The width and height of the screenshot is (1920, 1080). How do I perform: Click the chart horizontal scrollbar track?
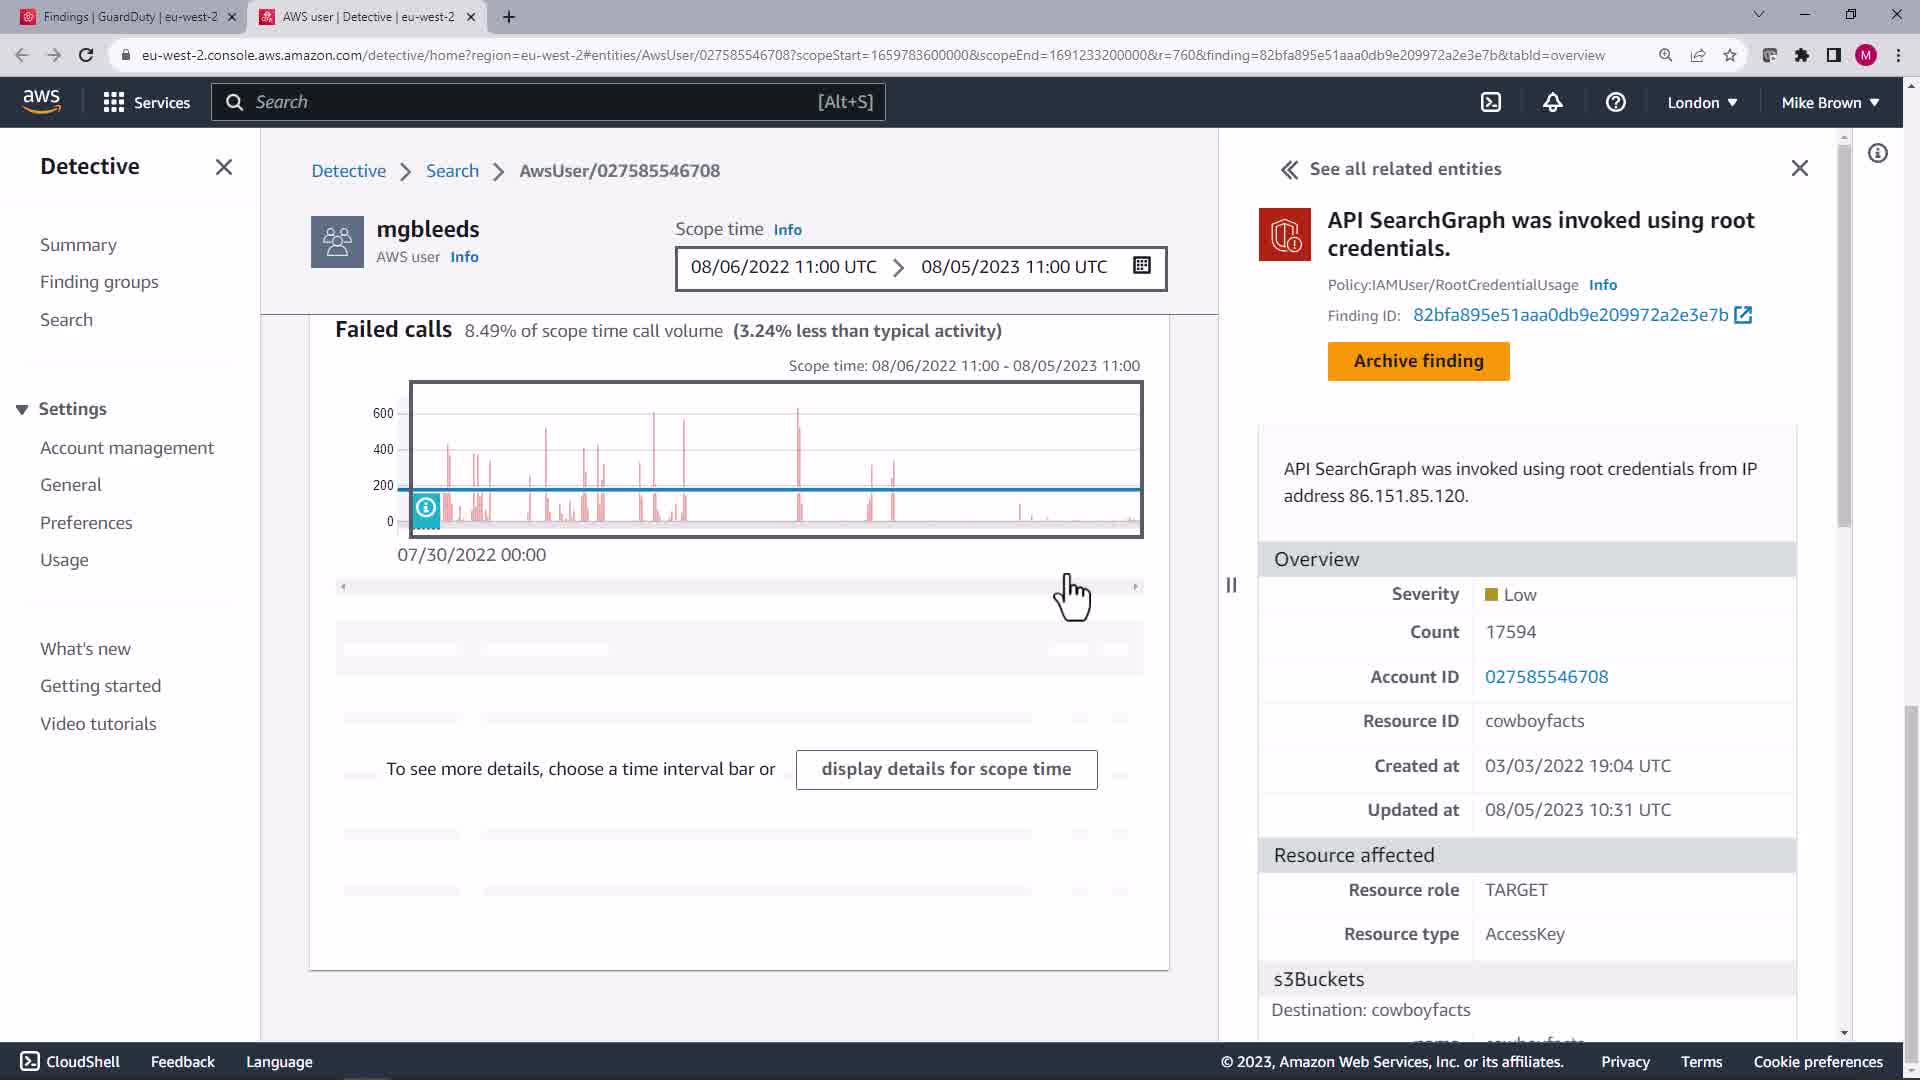click(x=739, y=587)
